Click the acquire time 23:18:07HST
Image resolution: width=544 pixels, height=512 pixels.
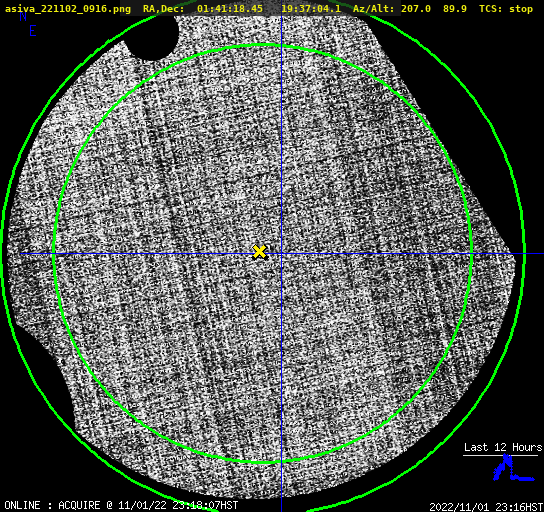pos(205,505)
